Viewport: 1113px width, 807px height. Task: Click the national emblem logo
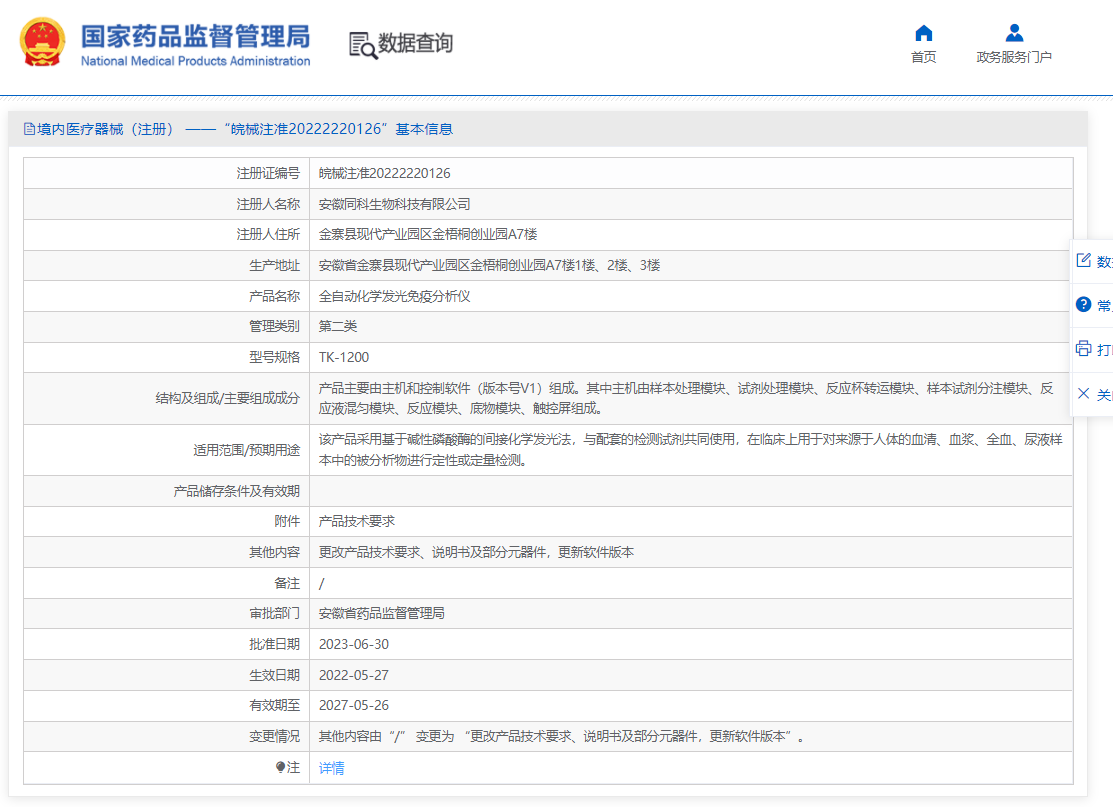43,43
